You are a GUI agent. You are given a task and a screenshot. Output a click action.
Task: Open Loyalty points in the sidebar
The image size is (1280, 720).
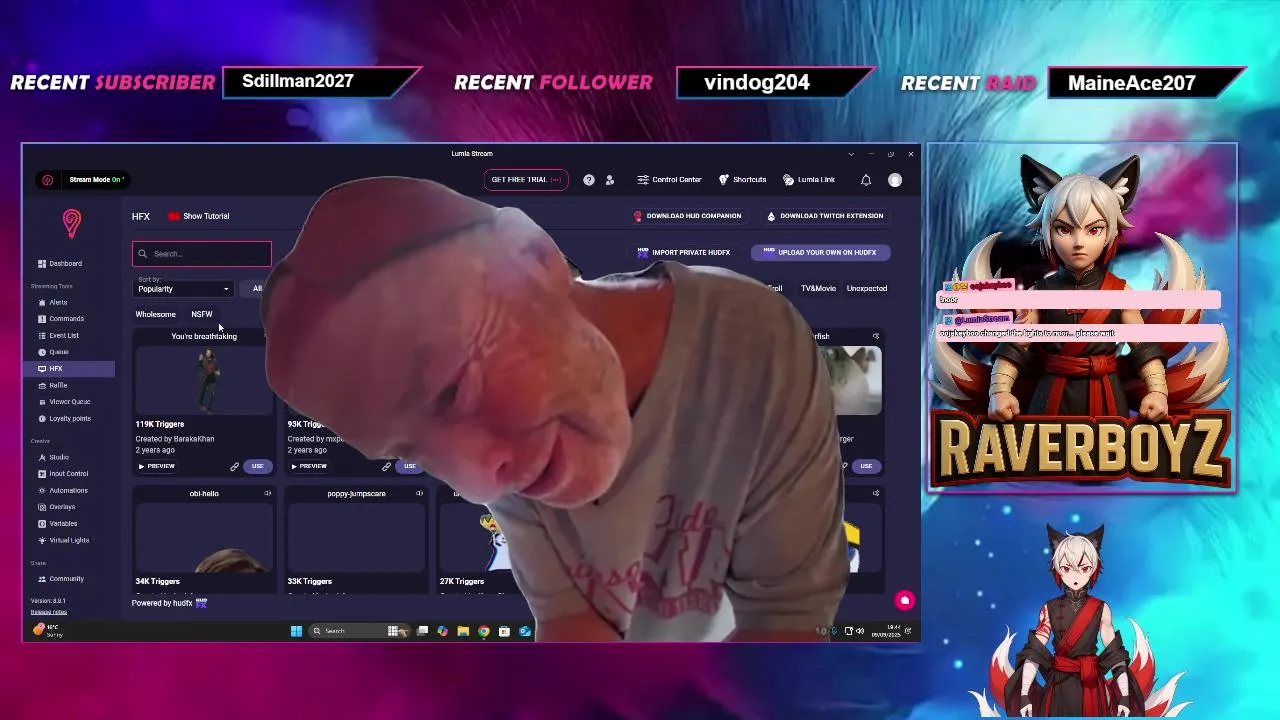click(64, 418)
